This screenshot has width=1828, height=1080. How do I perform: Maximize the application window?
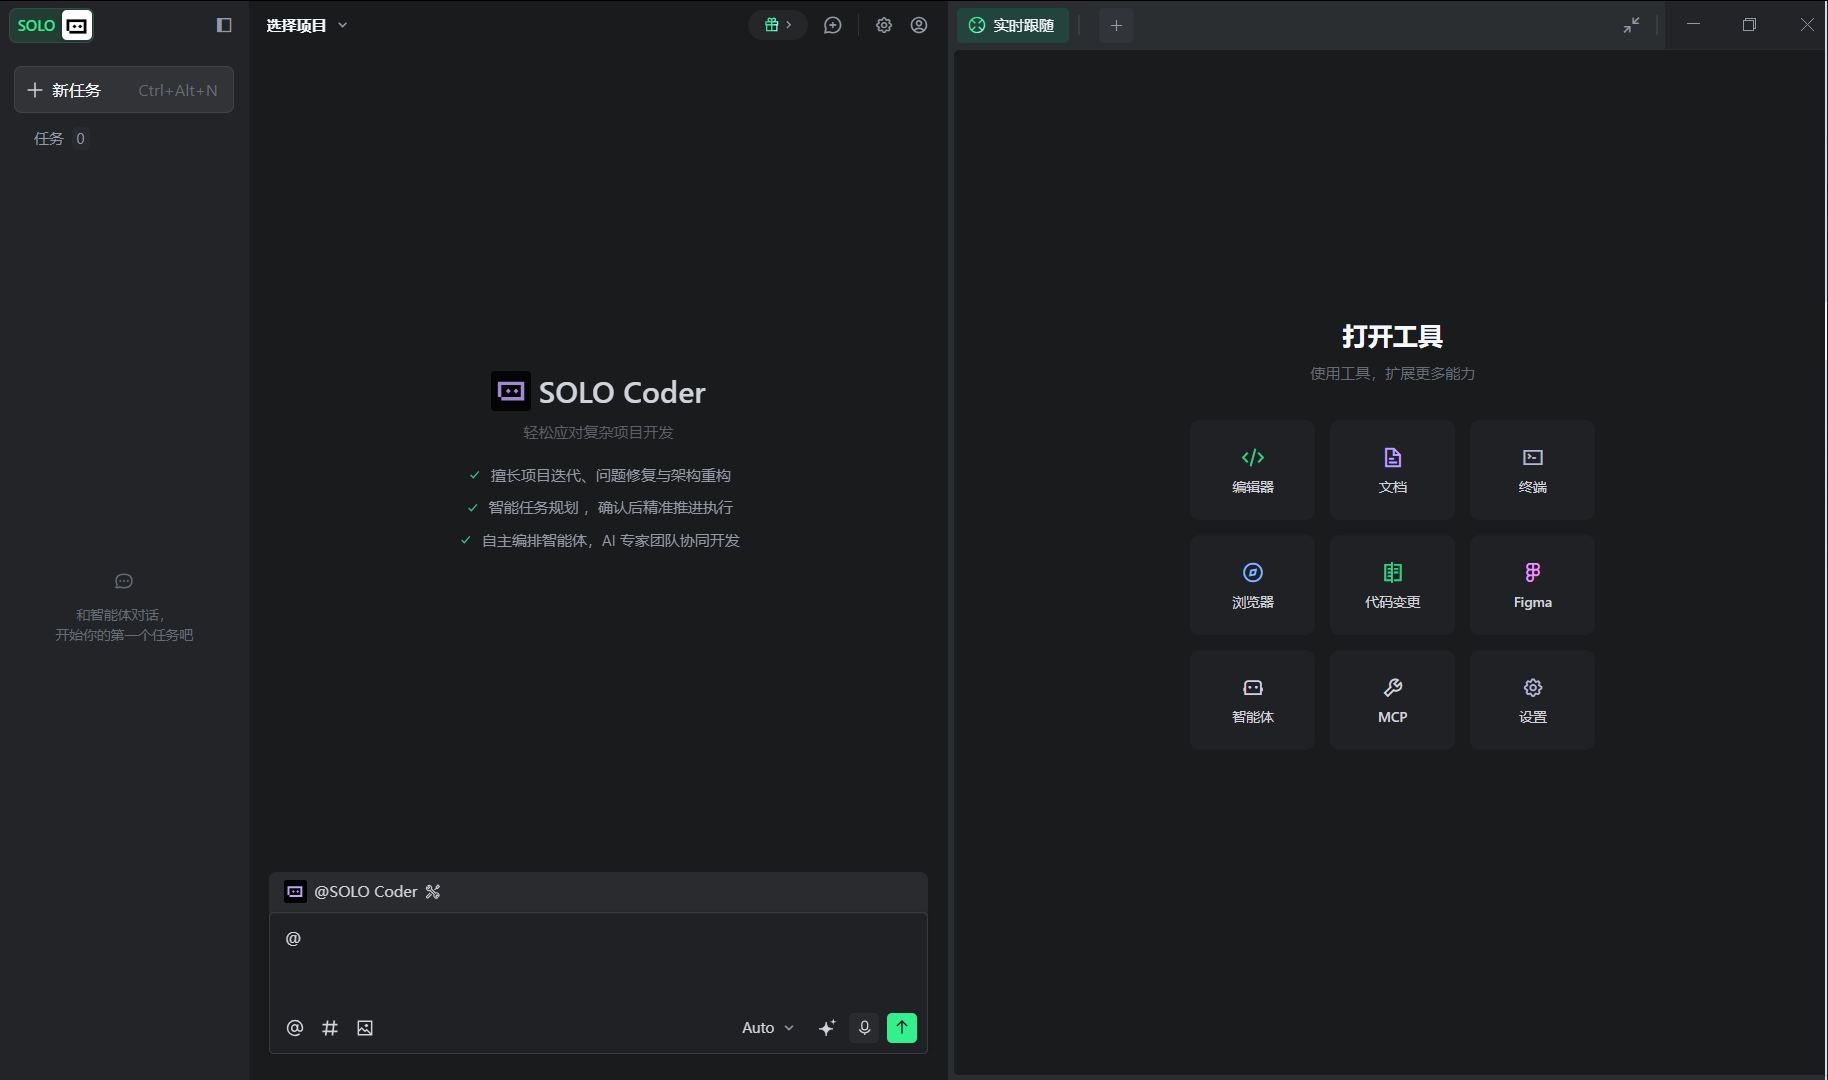point(1749,25)
